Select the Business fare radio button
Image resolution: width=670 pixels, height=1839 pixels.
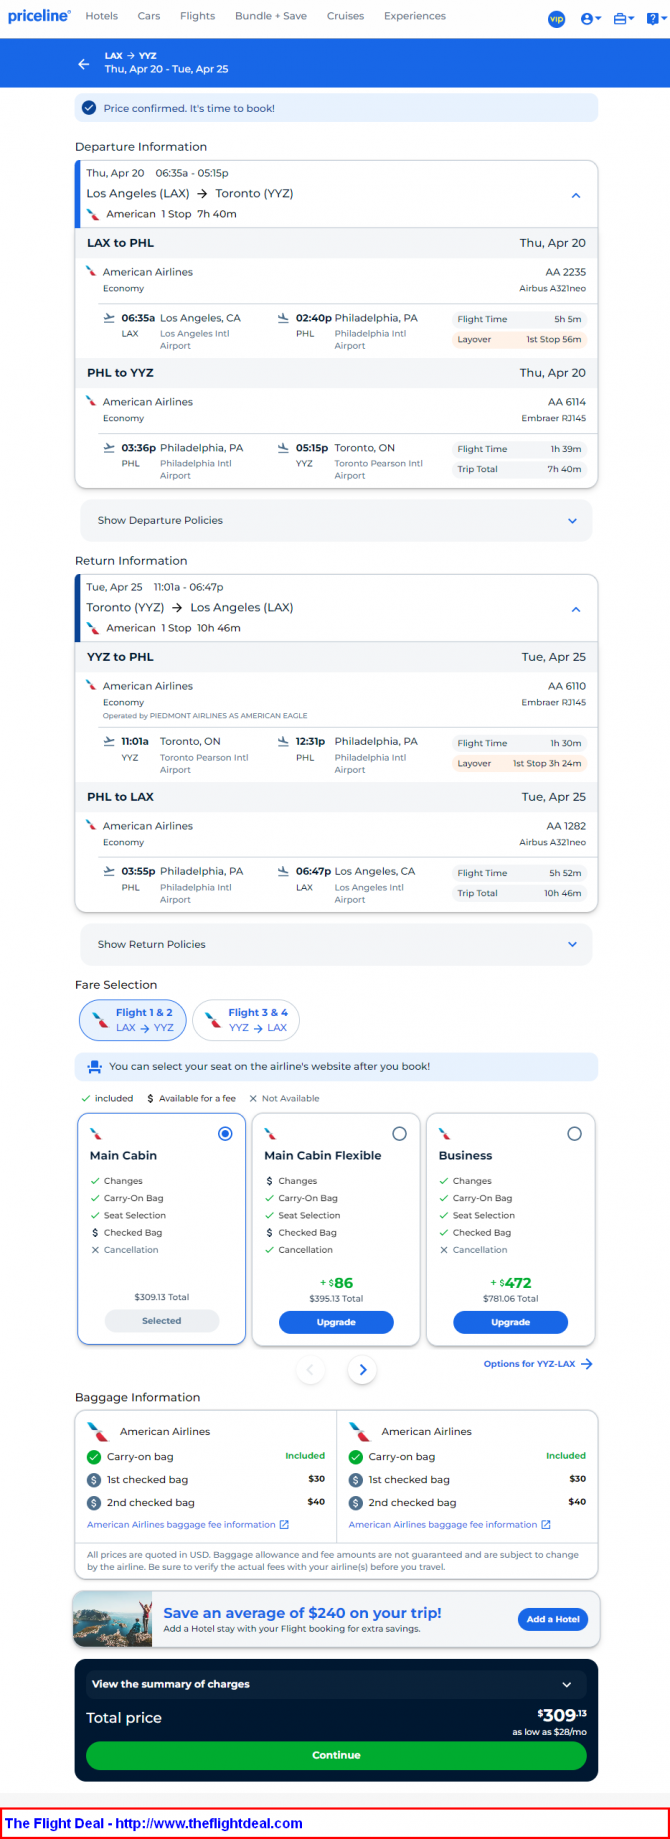574,1133
